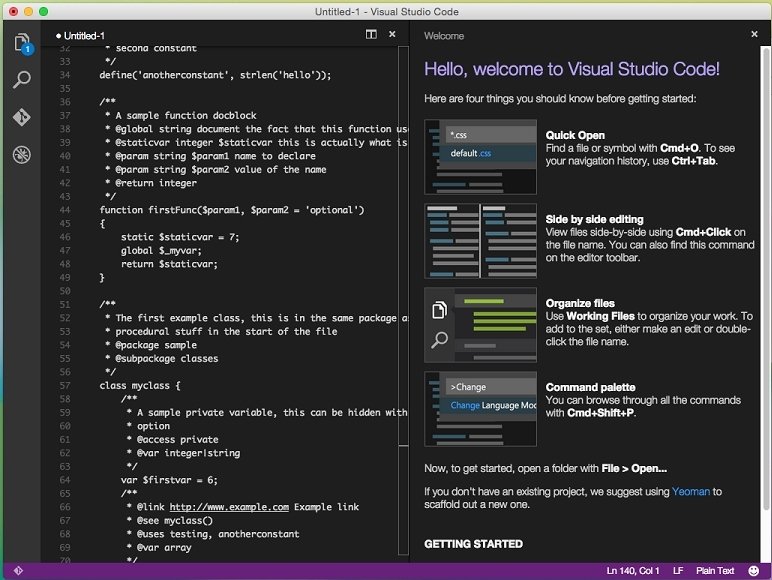772x580 pixels.
Task: Click line 62 @var integer|string comment
Action: (184, 453)
